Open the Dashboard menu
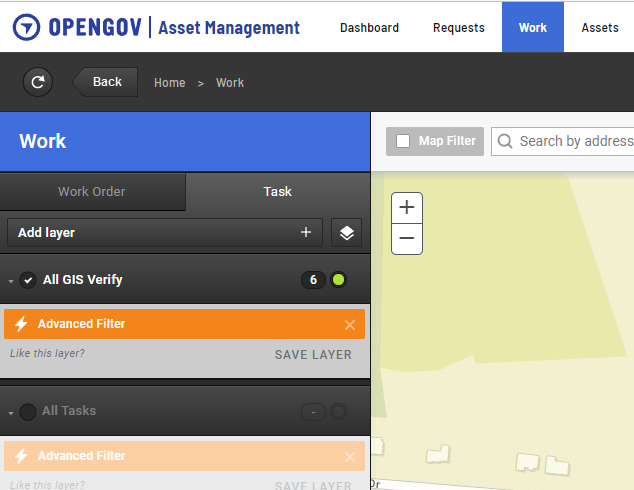This screenshot has height=490, width=634. click(369, 27)
